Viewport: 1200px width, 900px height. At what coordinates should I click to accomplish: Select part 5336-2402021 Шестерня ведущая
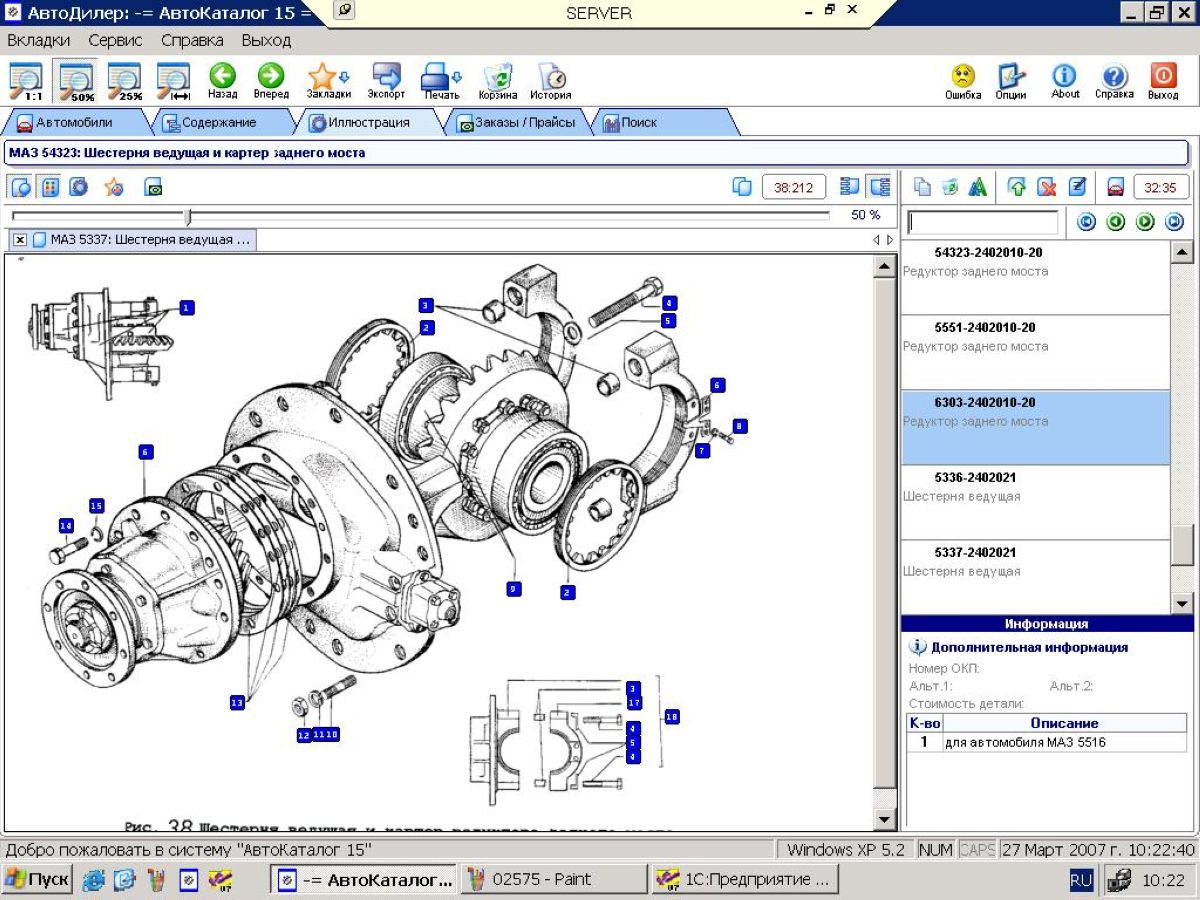click(1035, 502)
